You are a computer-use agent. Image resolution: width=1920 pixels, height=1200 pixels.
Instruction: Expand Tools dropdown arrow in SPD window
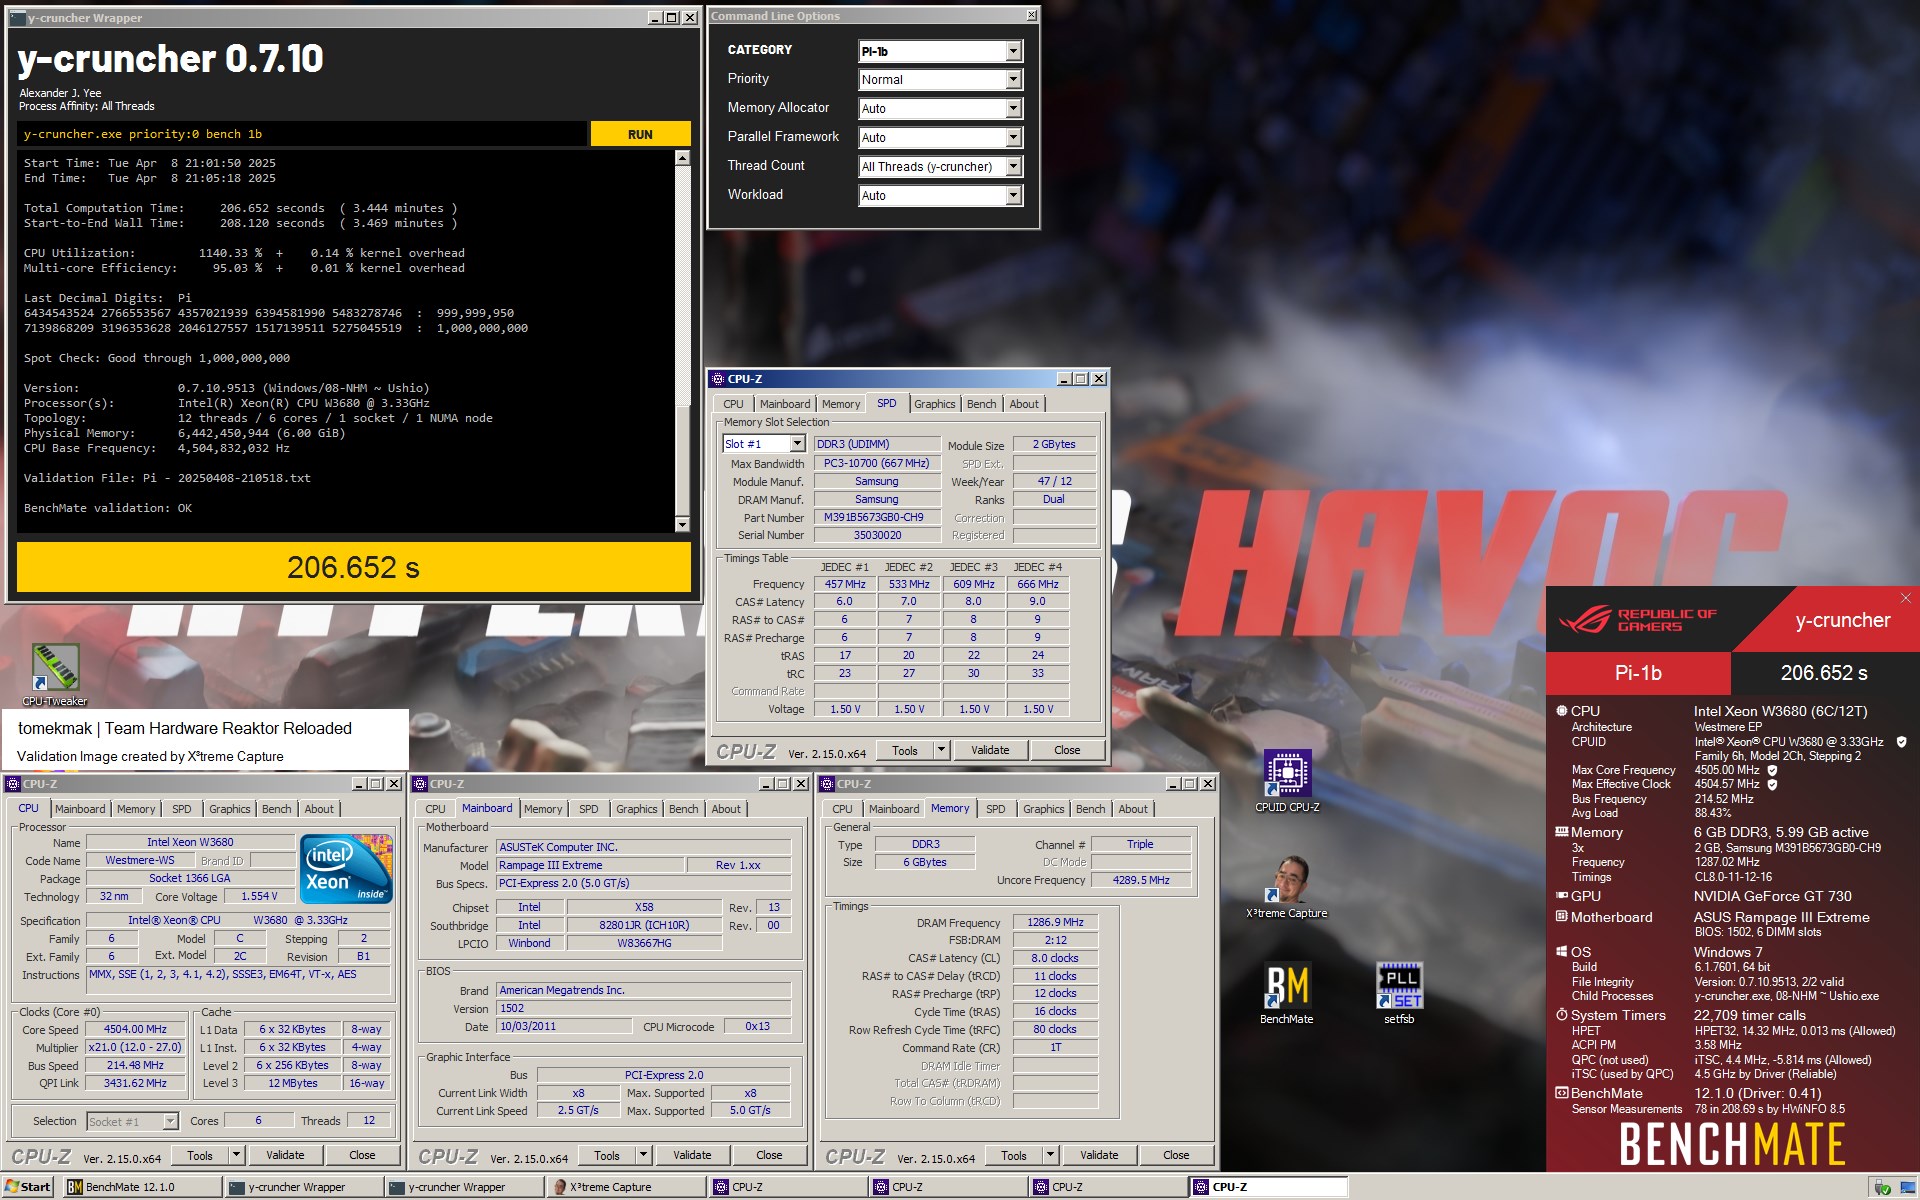(x=940, y=750)
